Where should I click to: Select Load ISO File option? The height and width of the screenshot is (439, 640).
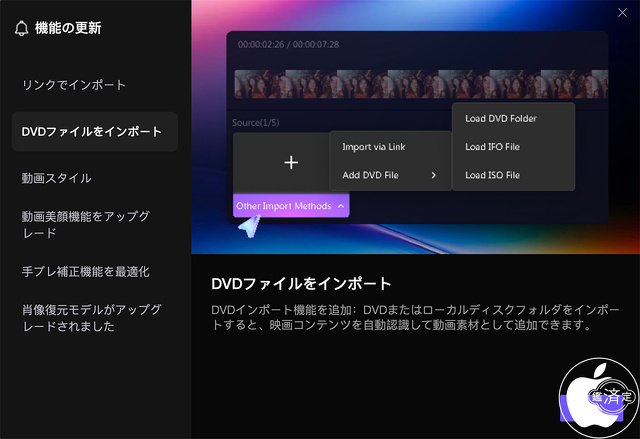point(492,175)
